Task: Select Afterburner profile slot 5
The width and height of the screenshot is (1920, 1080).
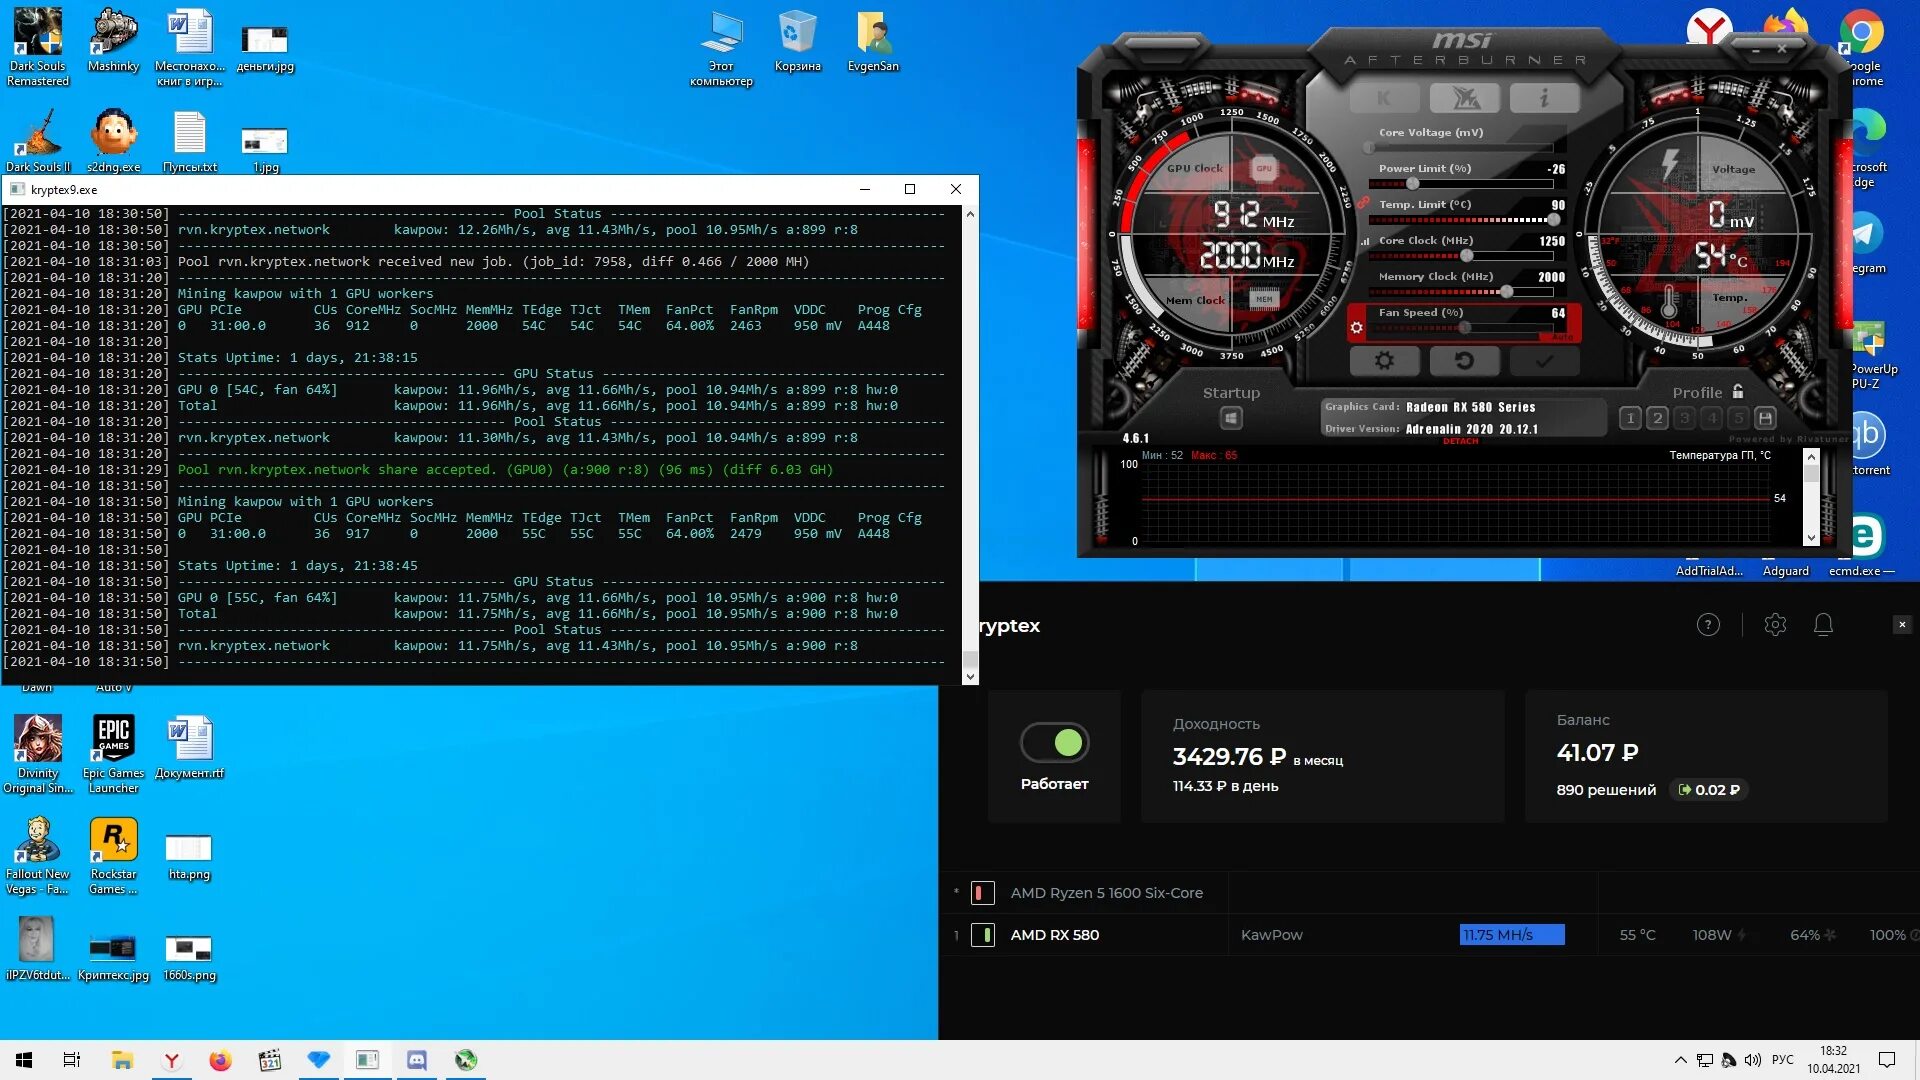Action: 1738,418
